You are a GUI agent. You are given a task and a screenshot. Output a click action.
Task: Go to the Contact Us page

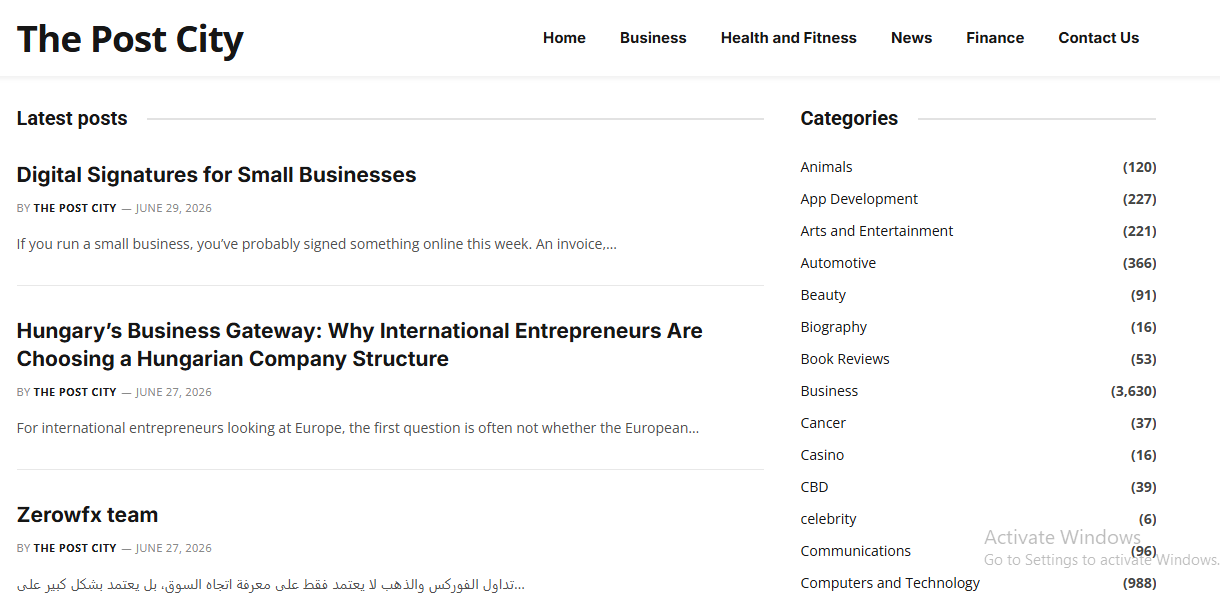click(1099, 38)
